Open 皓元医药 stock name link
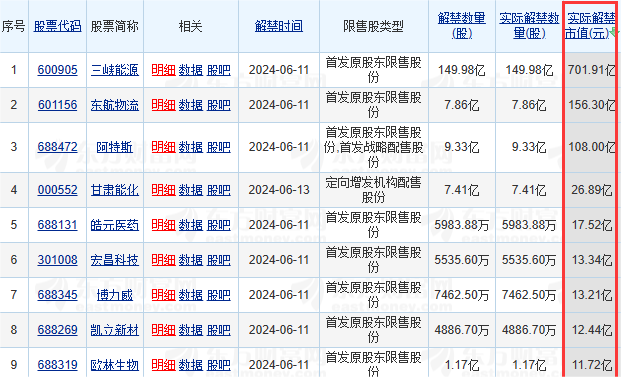This screenshot has width=621, height=377. [115, 225]
